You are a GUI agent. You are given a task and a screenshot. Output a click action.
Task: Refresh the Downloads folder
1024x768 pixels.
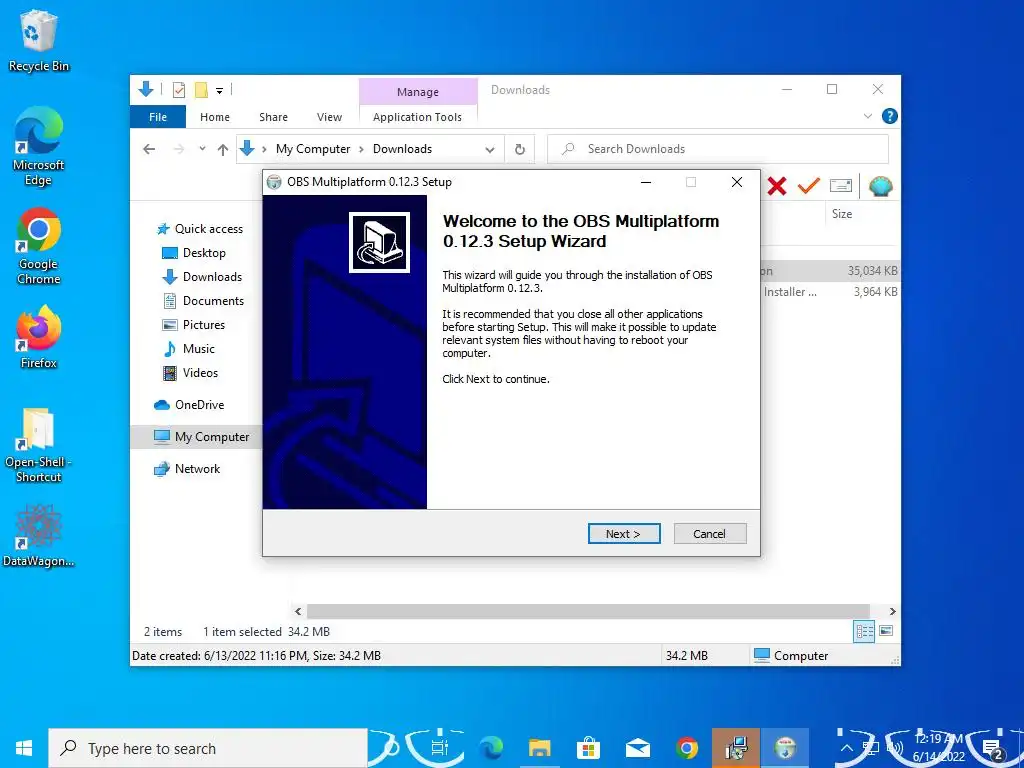(x=520, y=149)
